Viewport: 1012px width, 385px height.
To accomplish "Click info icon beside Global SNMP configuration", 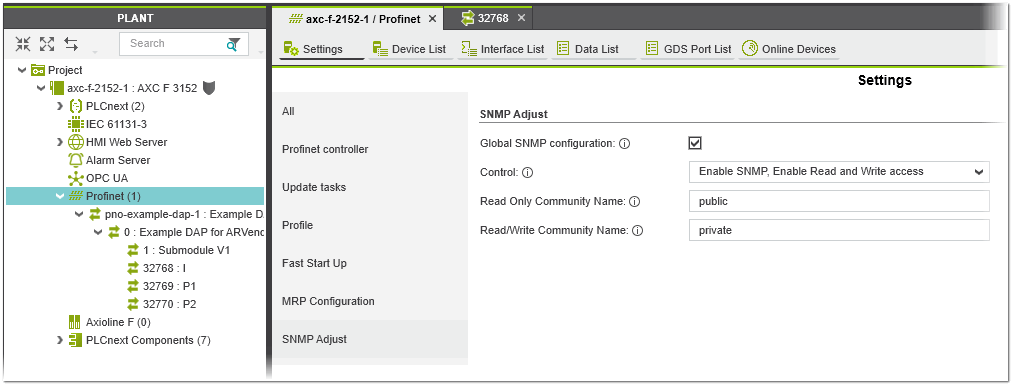I will point(624,144).
